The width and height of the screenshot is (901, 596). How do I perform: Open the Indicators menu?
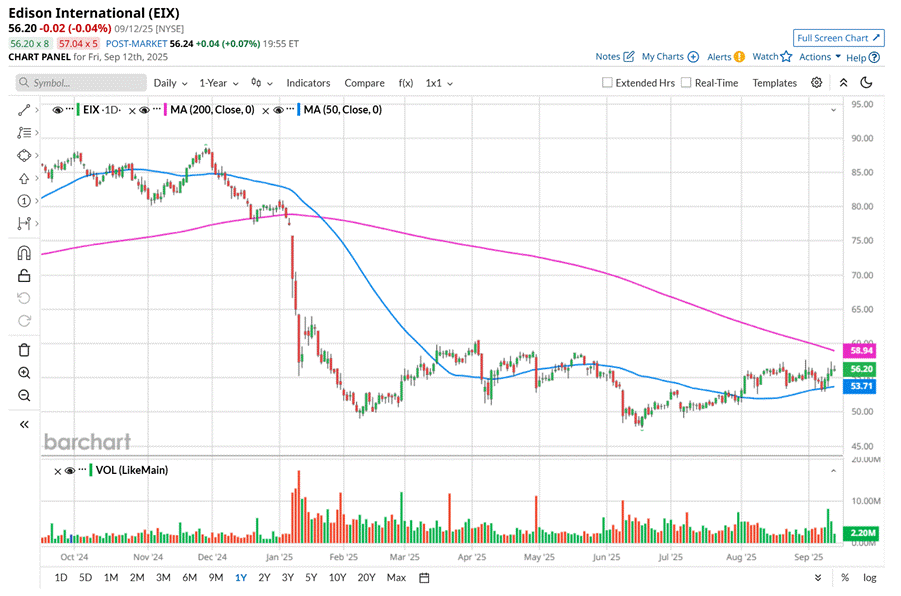coord(308,83)
